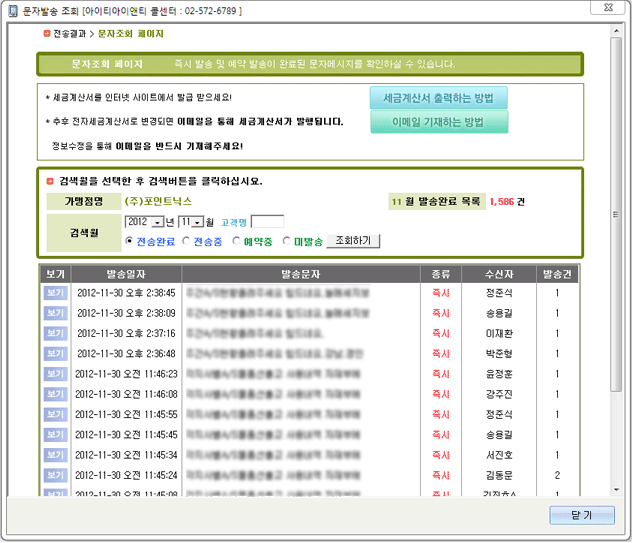Viewport: 632px width, 543px height.
Task: Choose the 전송중 radio option
Action: tap(186, 241)
